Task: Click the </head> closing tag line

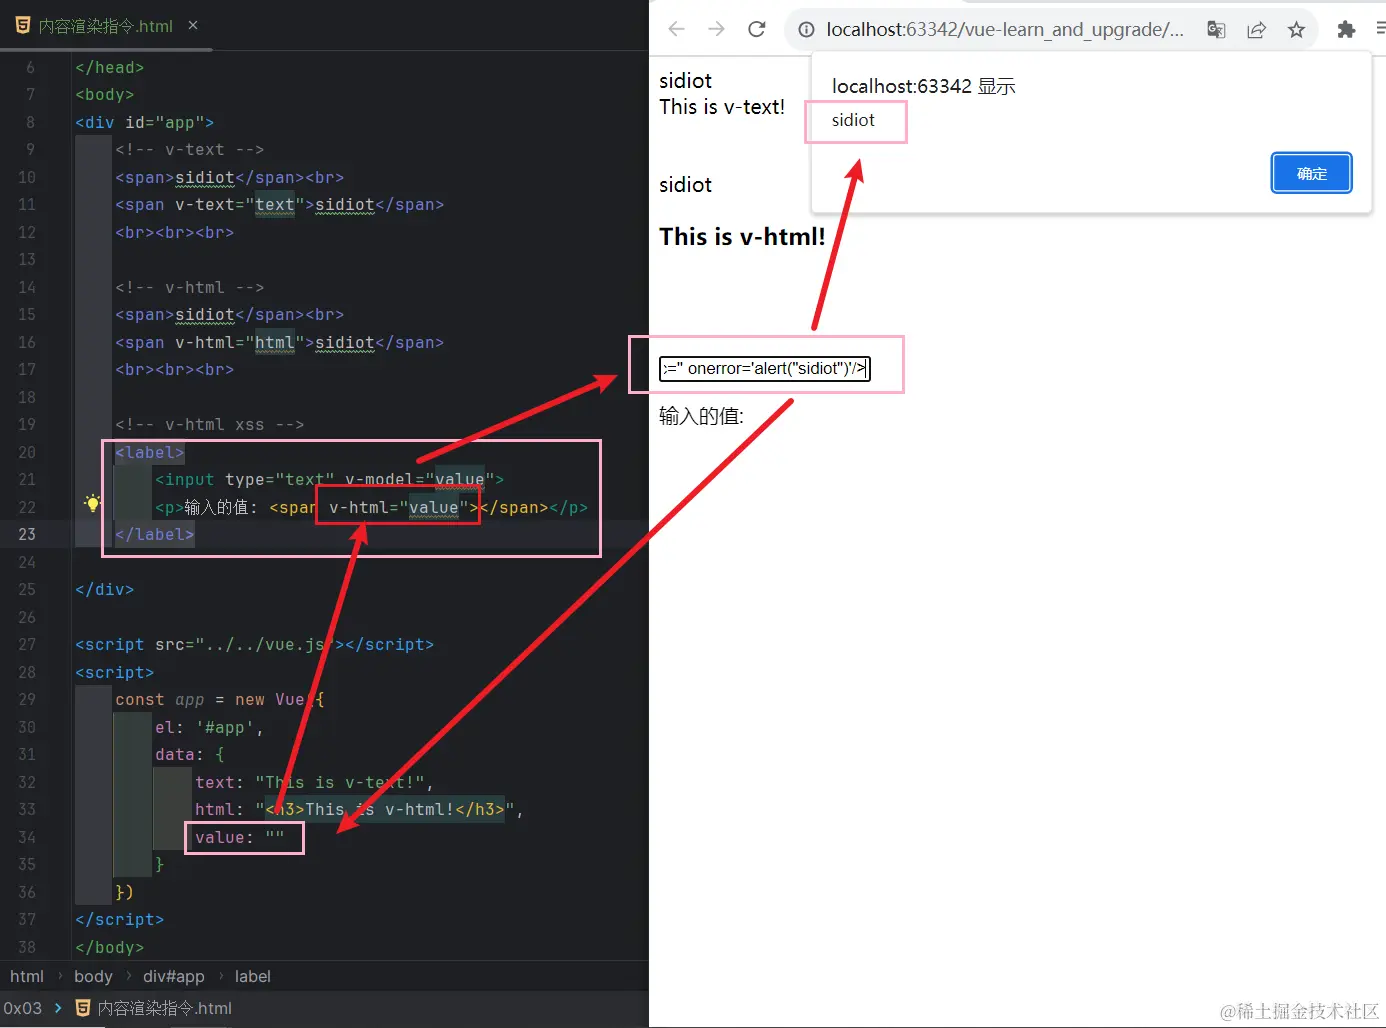Action: (x=110, y=67)
